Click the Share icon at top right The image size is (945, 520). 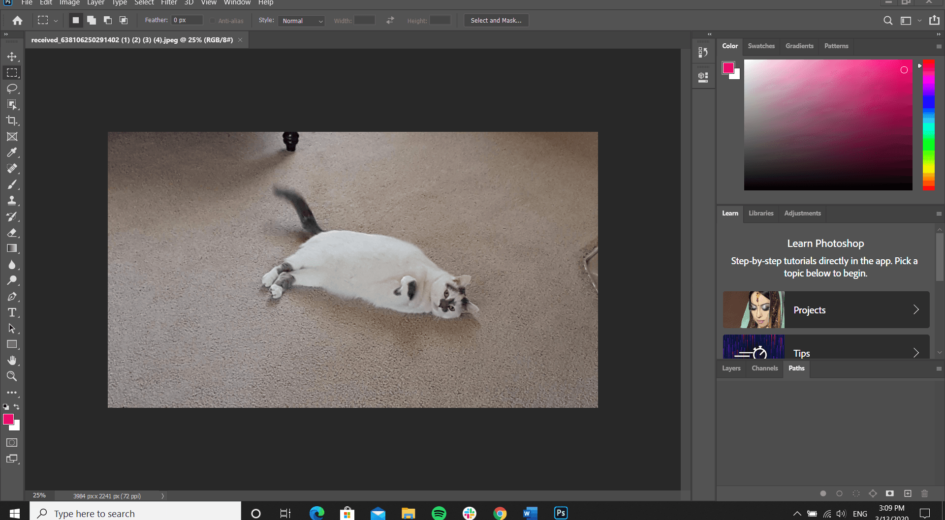point(934,20)
